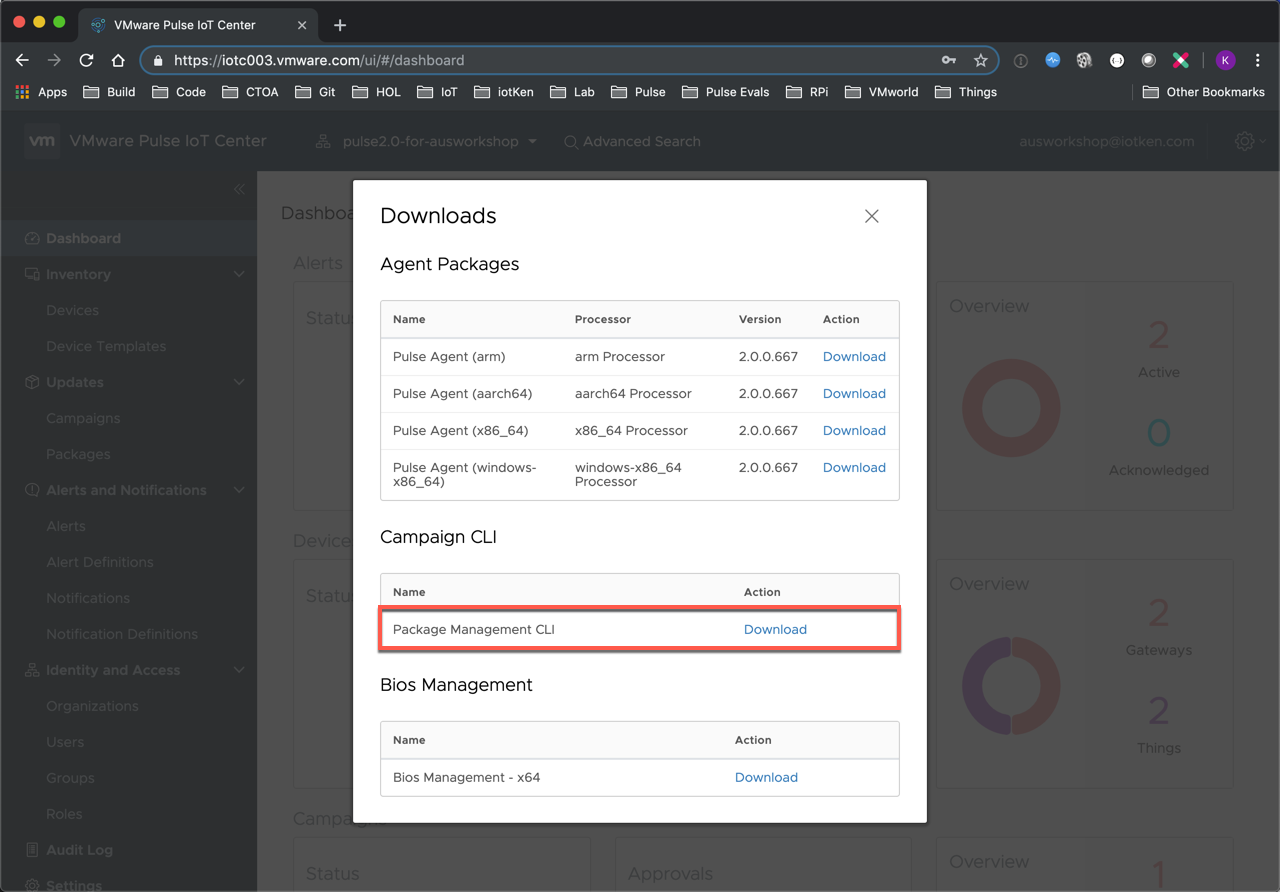Image resolution: width=1280 pixels, height=892 pixels.
Task: Bookmark this page with the star
Action: tap(980, 60)
